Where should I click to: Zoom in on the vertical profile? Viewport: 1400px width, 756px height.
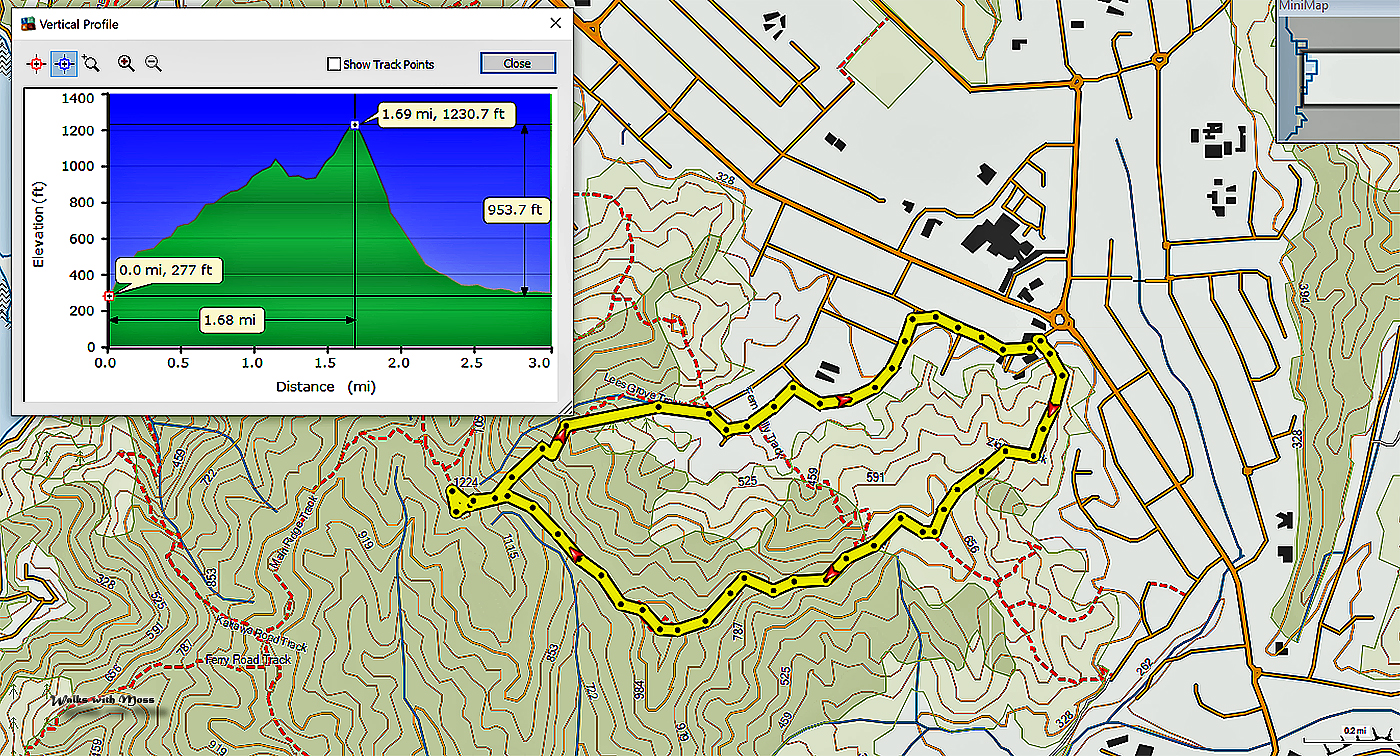click(126, 63)
